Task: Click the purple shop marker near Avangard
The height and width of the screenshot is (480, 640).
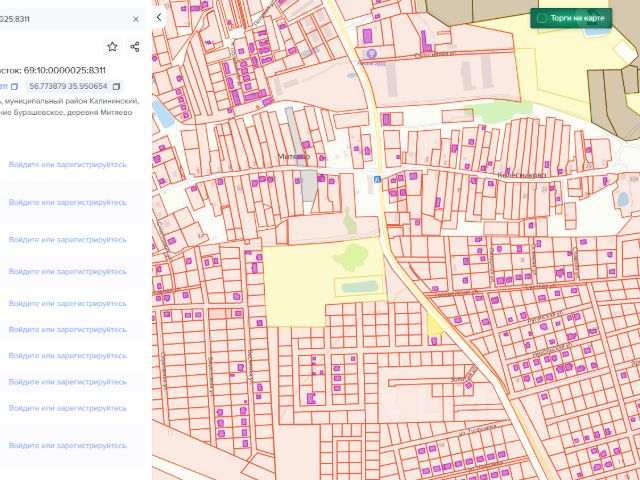Action: pos(372,53)
